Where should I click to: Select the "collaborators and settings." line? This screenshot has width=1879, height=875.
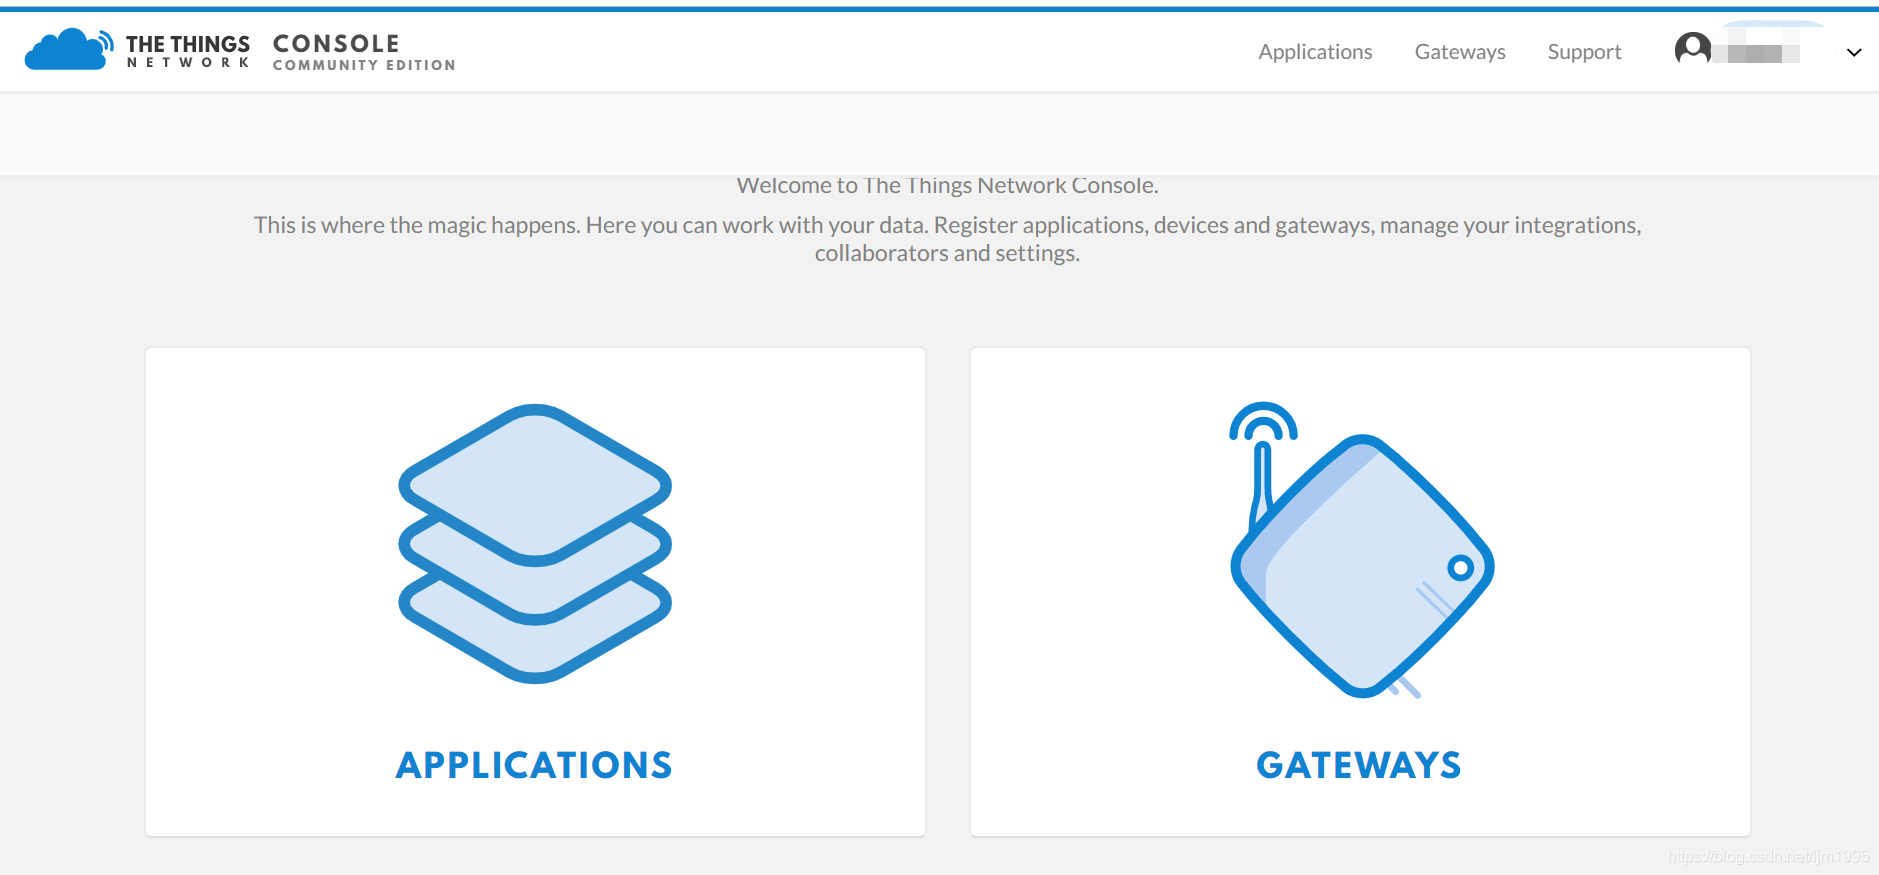(947, 253)
